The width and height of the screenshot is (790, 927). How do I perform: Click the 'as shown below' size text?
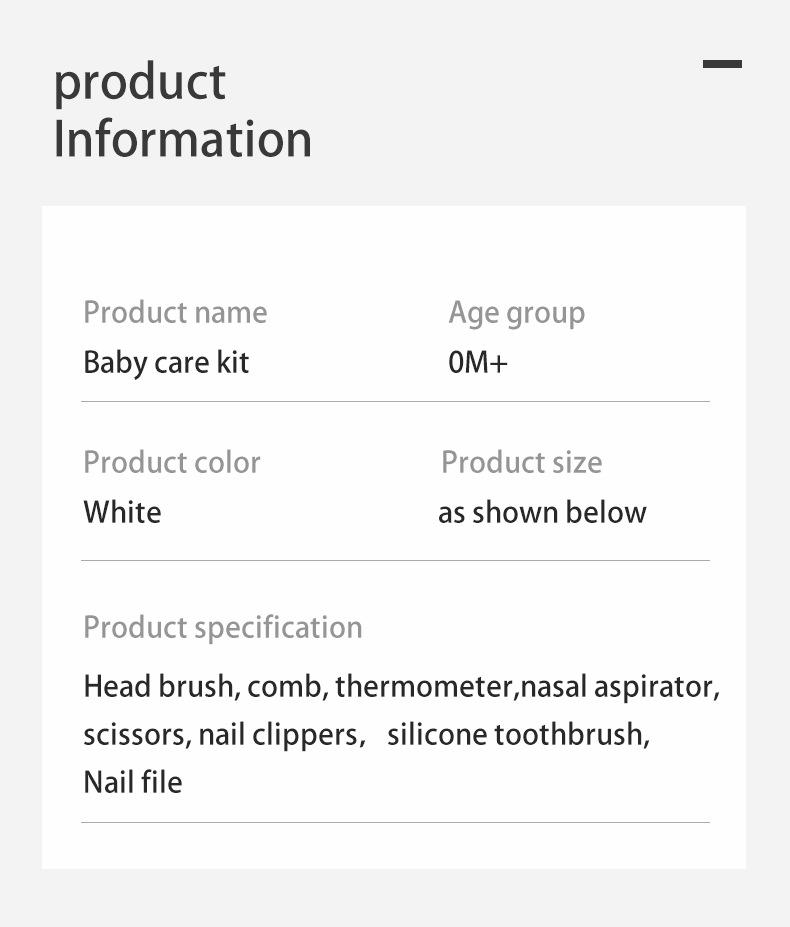click(542, 512)
